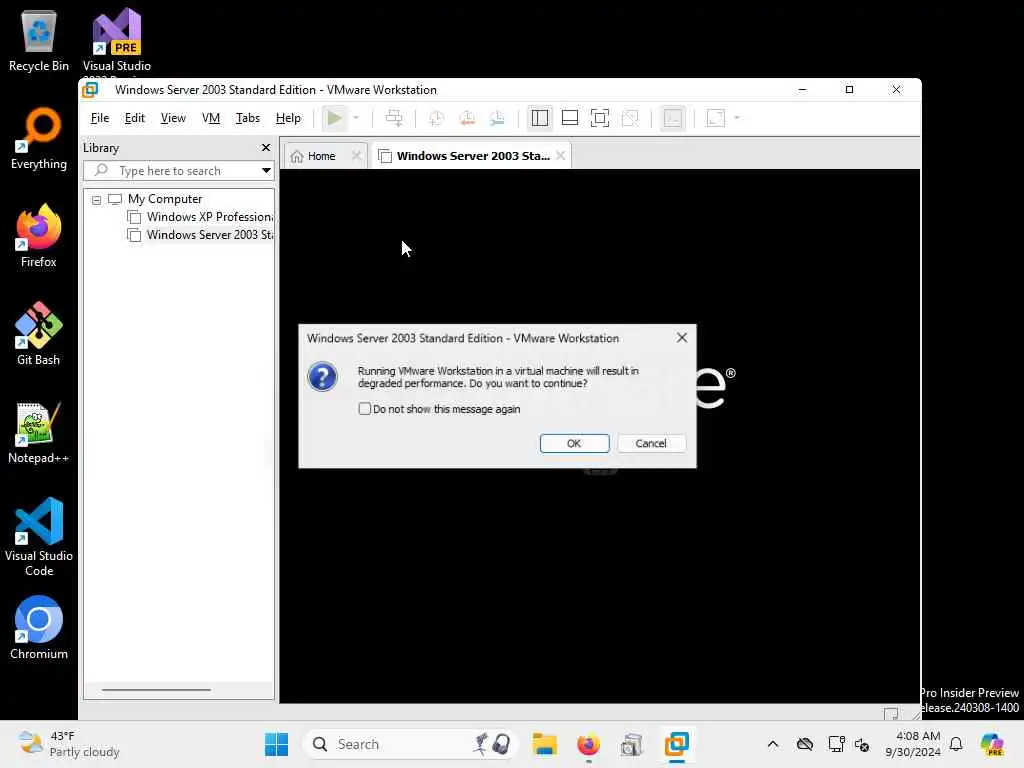1024x768 pixels.
Task: Open the notifications bell icon
Action: click(x=956, y=744)
